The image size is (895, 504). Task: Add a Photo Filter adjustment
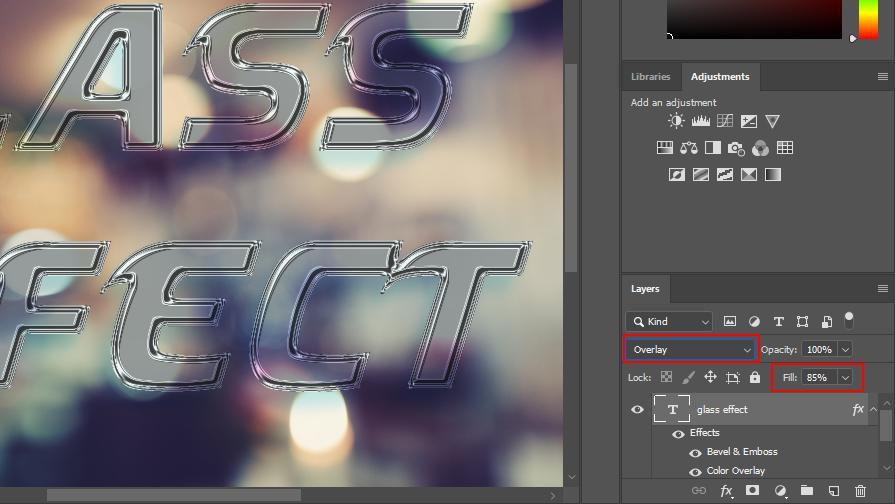click(736, 148)
